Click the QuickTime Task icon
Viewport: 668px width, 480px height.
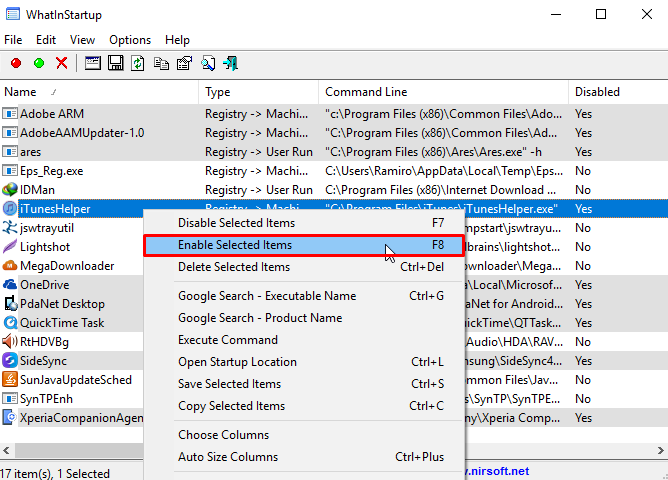click(10, 323)
